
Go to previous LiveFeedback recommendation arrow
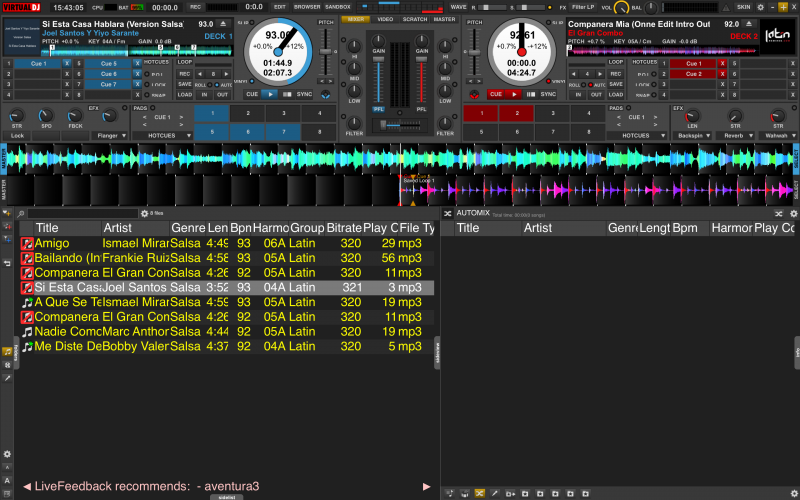(x=27, y=486)
